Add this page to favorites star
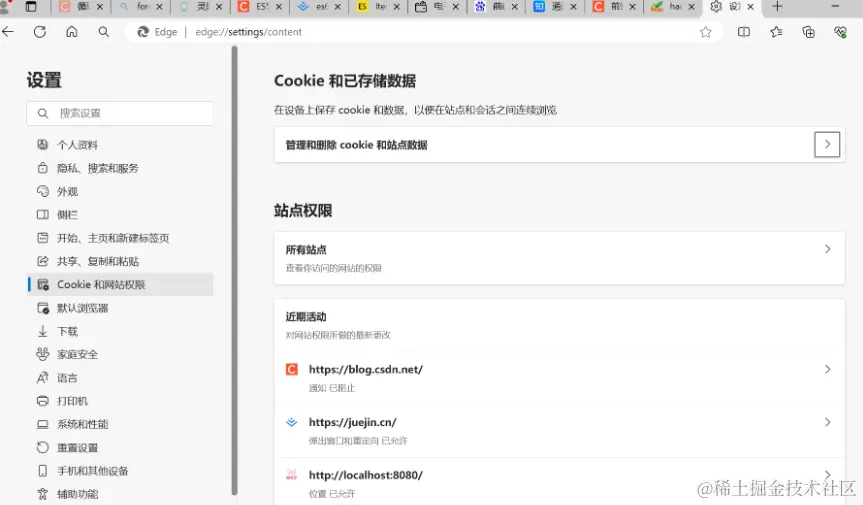863x505 pixels. click(x=706, y=32)
